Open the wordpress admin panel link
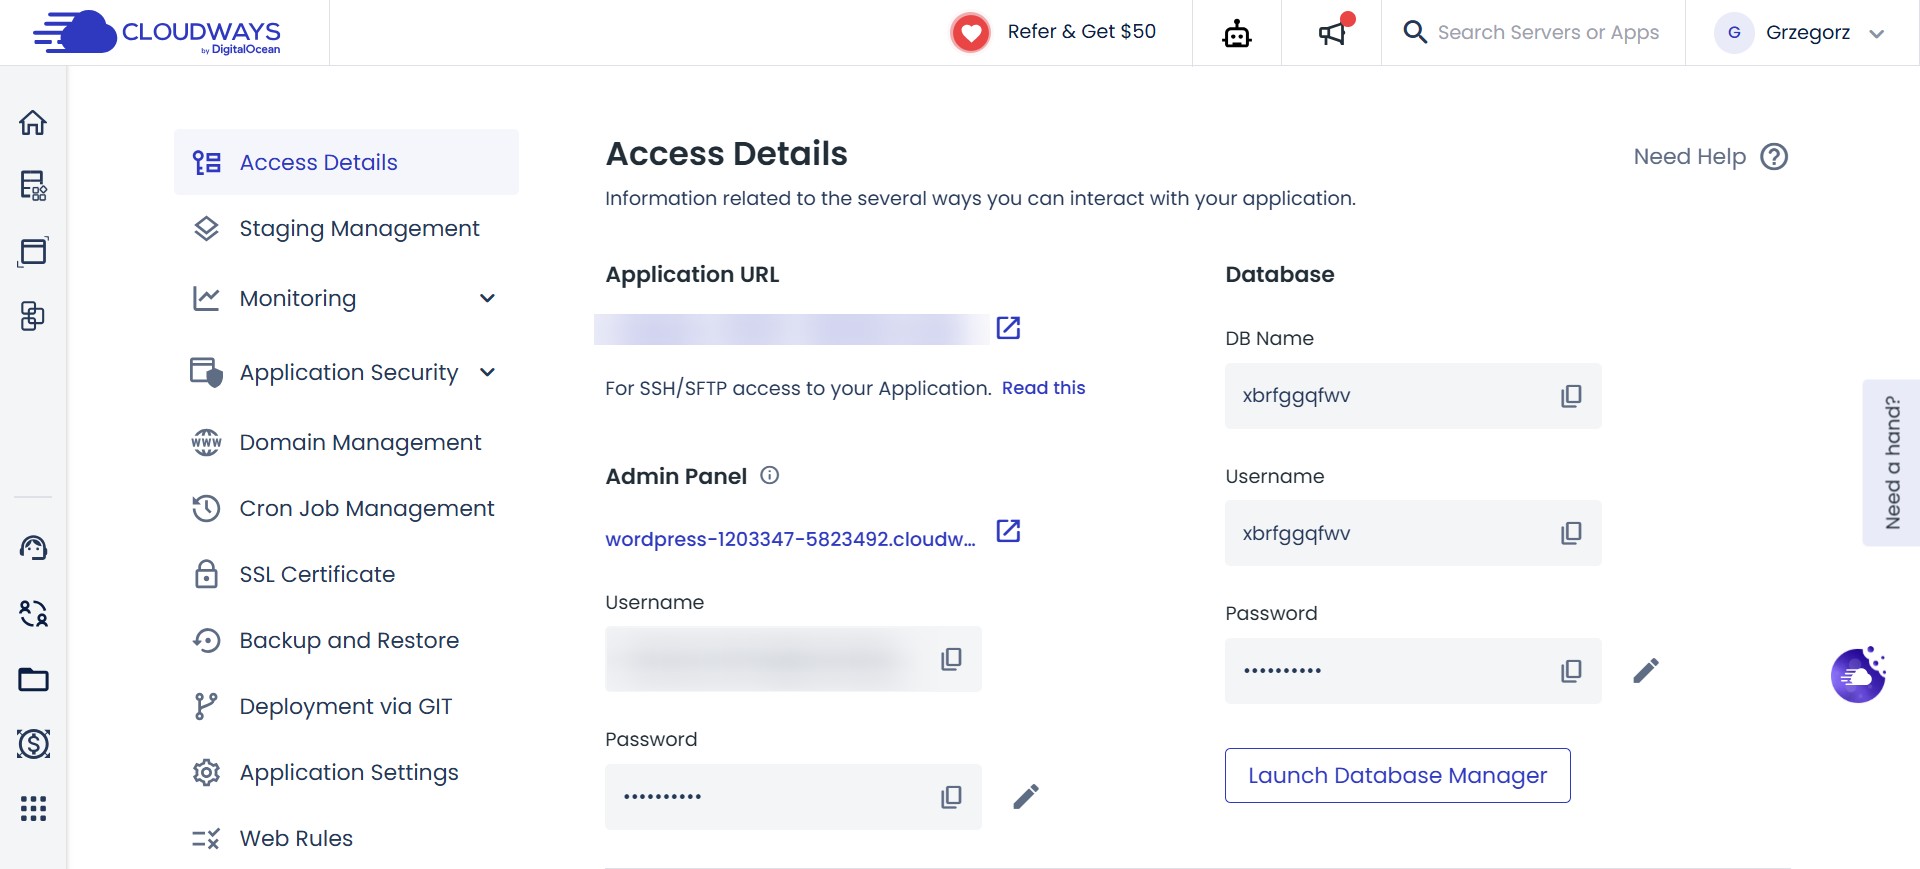The height and width of the screenshot is (869, 1920). pyautogui.click(x=790, y=539)
